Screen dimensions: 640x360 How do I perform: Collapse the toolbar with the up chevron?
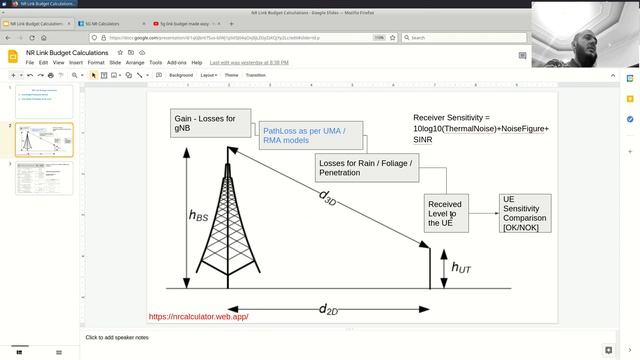click(x=613, y=76)
